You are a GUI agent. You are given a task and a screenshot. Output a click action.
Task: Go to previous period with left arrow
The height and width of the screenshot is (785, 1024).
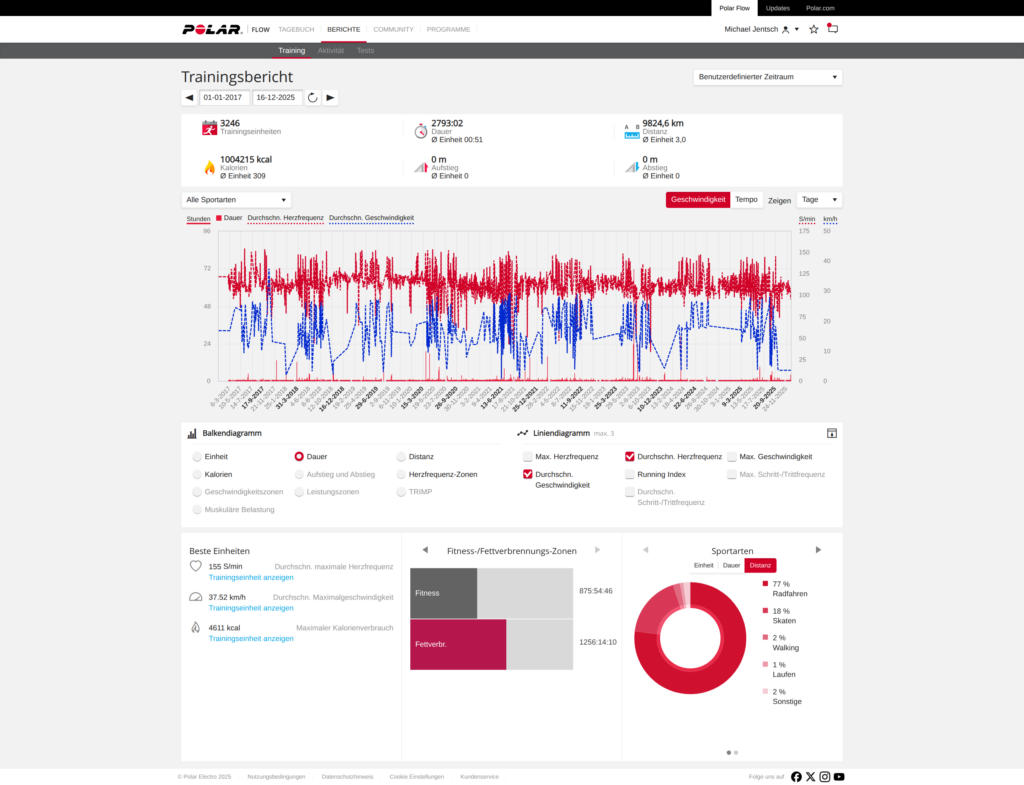pos(189,98)
